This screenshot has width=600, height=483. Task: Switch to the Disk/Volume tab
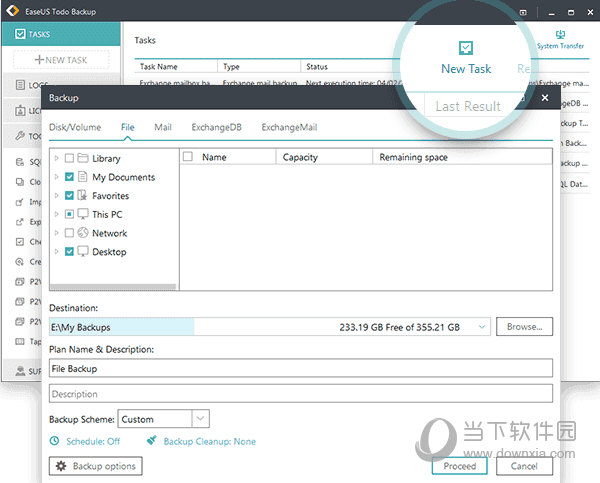[75, 127]
